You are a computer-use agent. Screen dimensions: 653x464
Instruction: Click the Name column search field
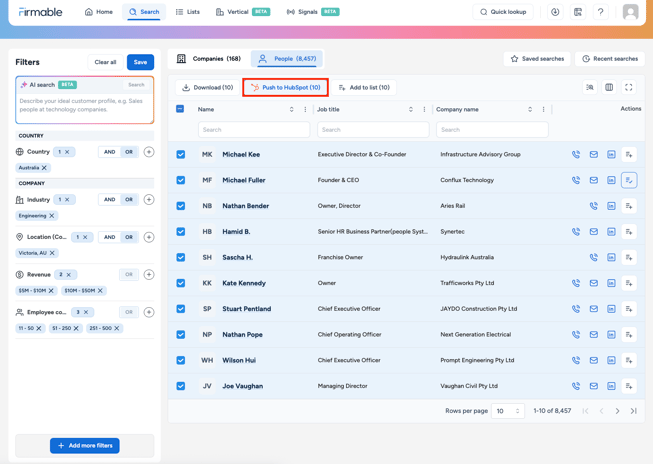[x=254, y=130]
